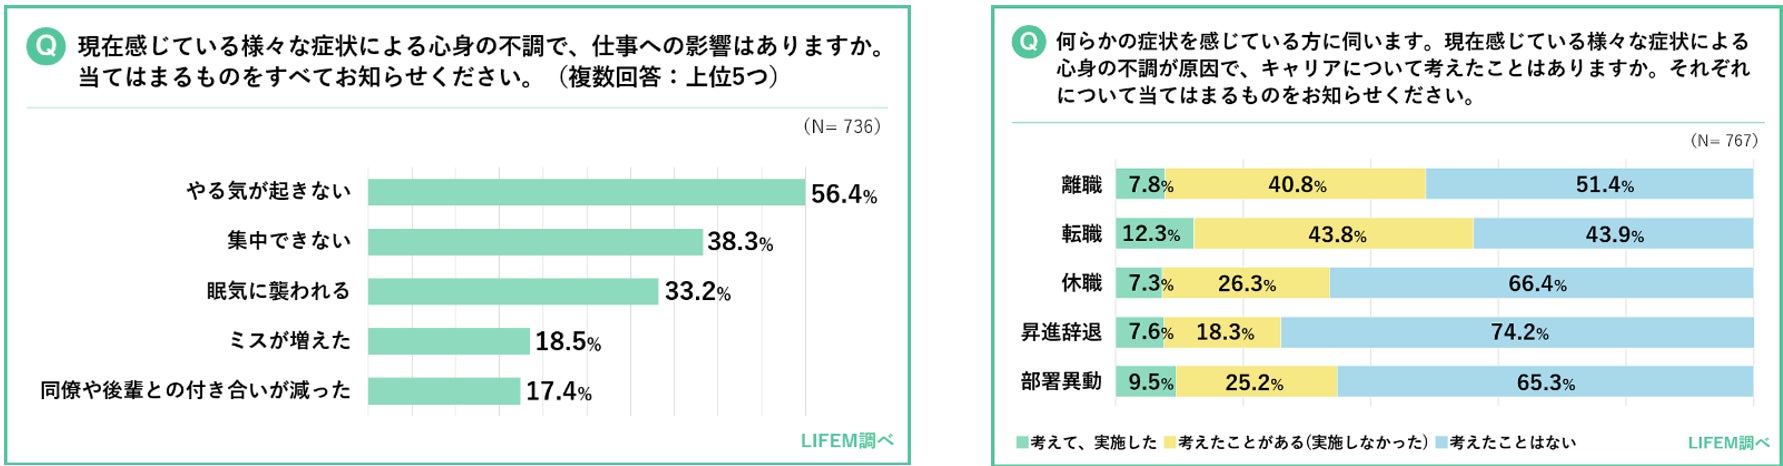1783x466 pixels.
Task: Click the 転職 row label
Action: 1081,234
